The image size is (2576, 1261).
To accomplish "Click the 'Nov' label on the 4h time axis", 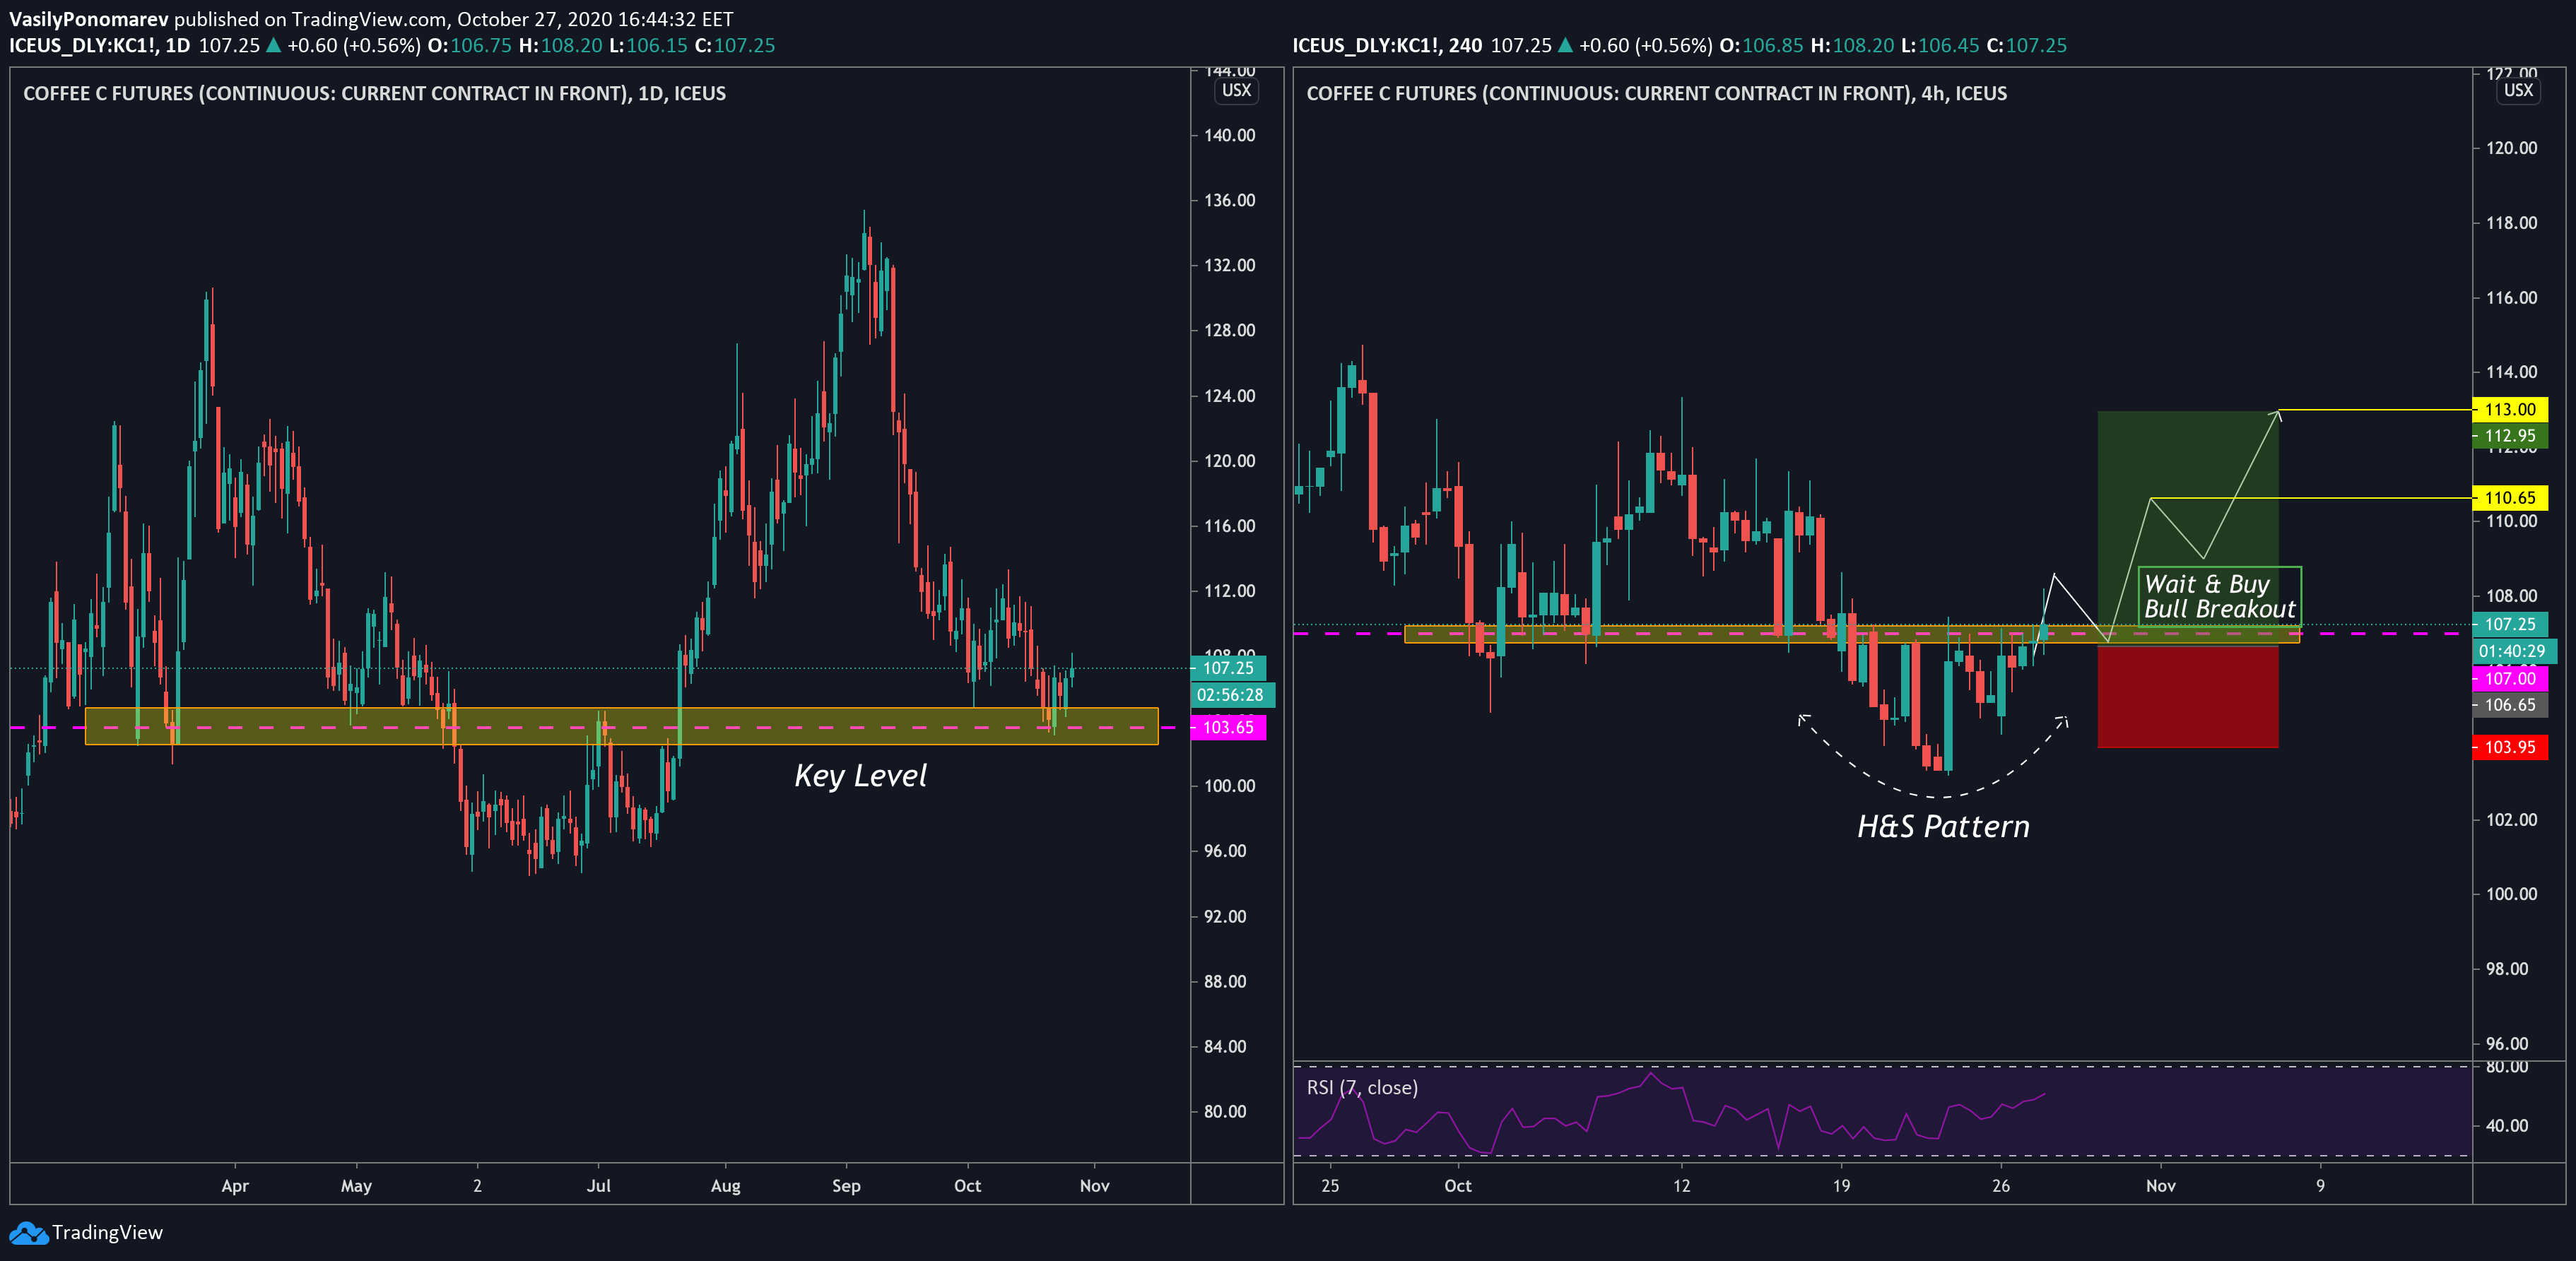I will coord(2161,1186).
